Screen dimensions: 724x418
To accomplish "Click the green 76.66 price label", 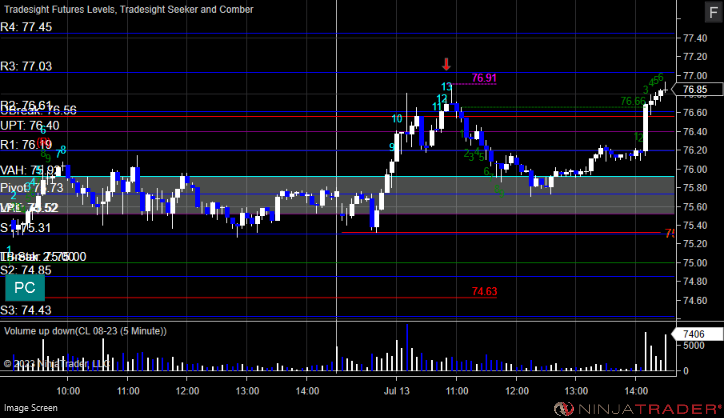I will click(633, 101).
